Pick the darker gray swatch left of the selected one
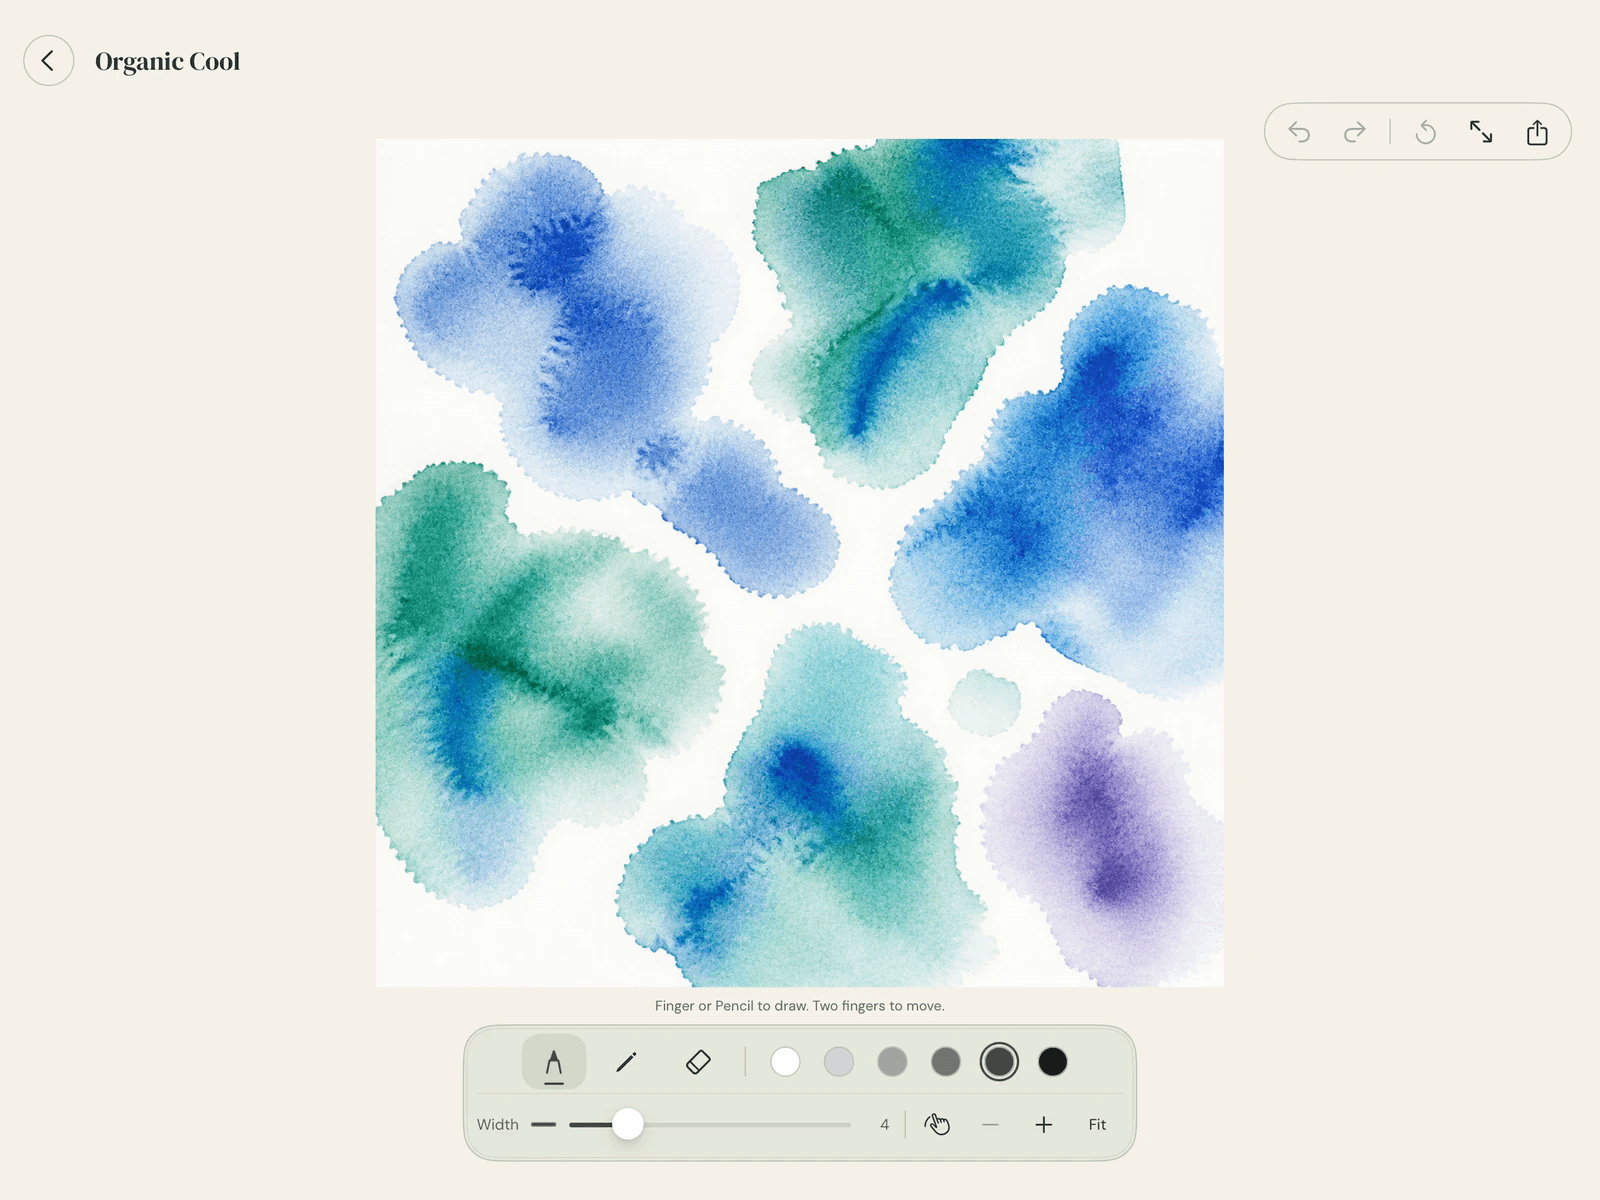This screenshot has height=1200, width=1600. tap(945, 1062)
